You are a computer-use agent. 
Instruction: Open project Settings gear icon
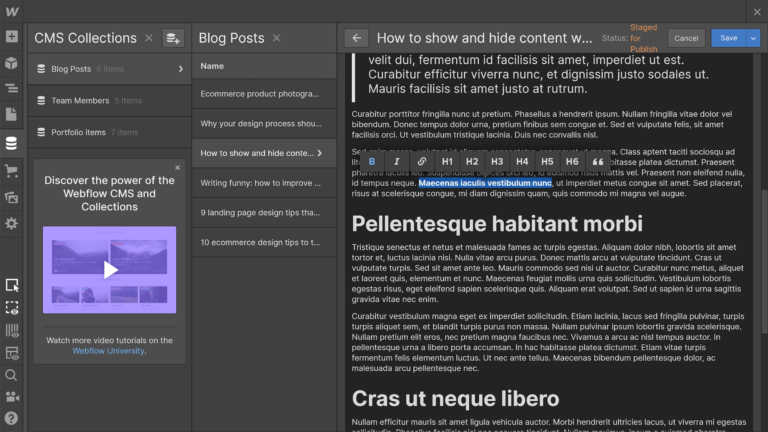(12, 223)
